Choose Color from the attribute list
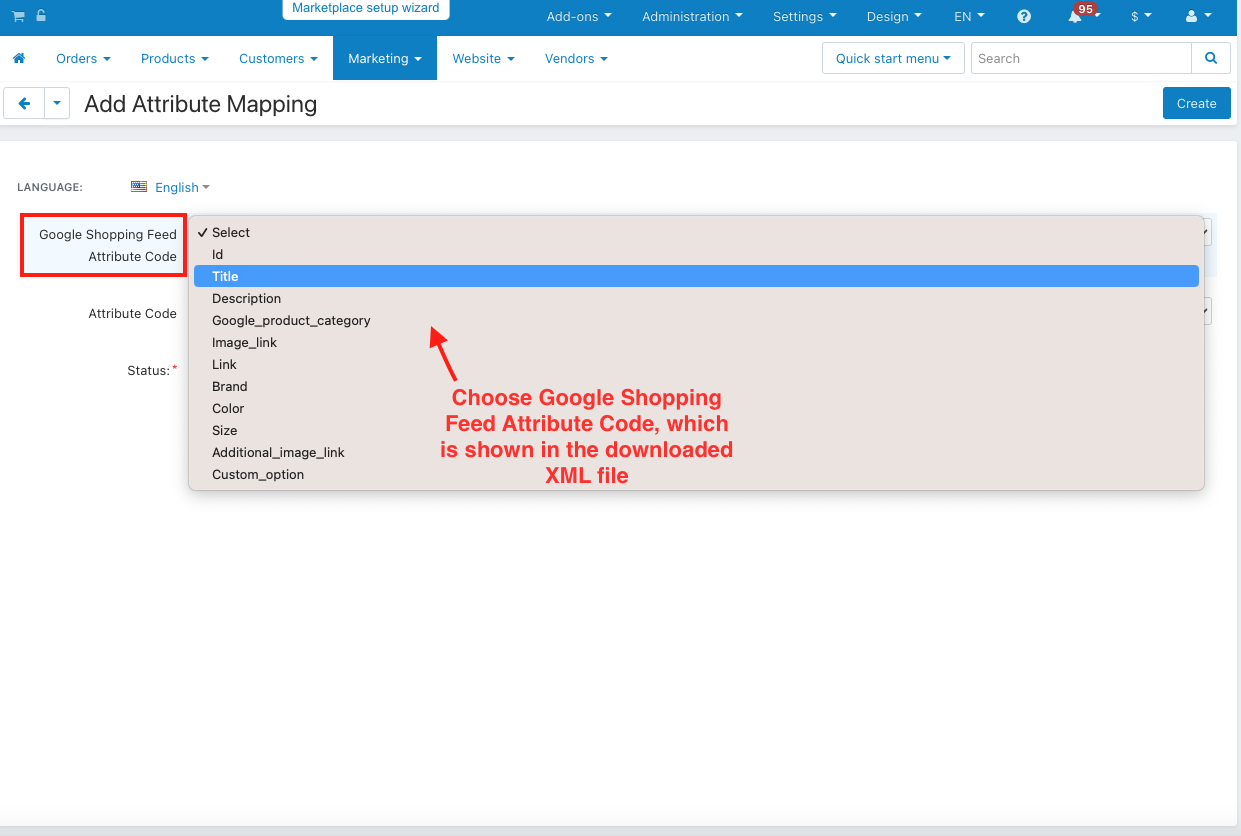This screenshot has width=1241, height=836. coord(696,408)
